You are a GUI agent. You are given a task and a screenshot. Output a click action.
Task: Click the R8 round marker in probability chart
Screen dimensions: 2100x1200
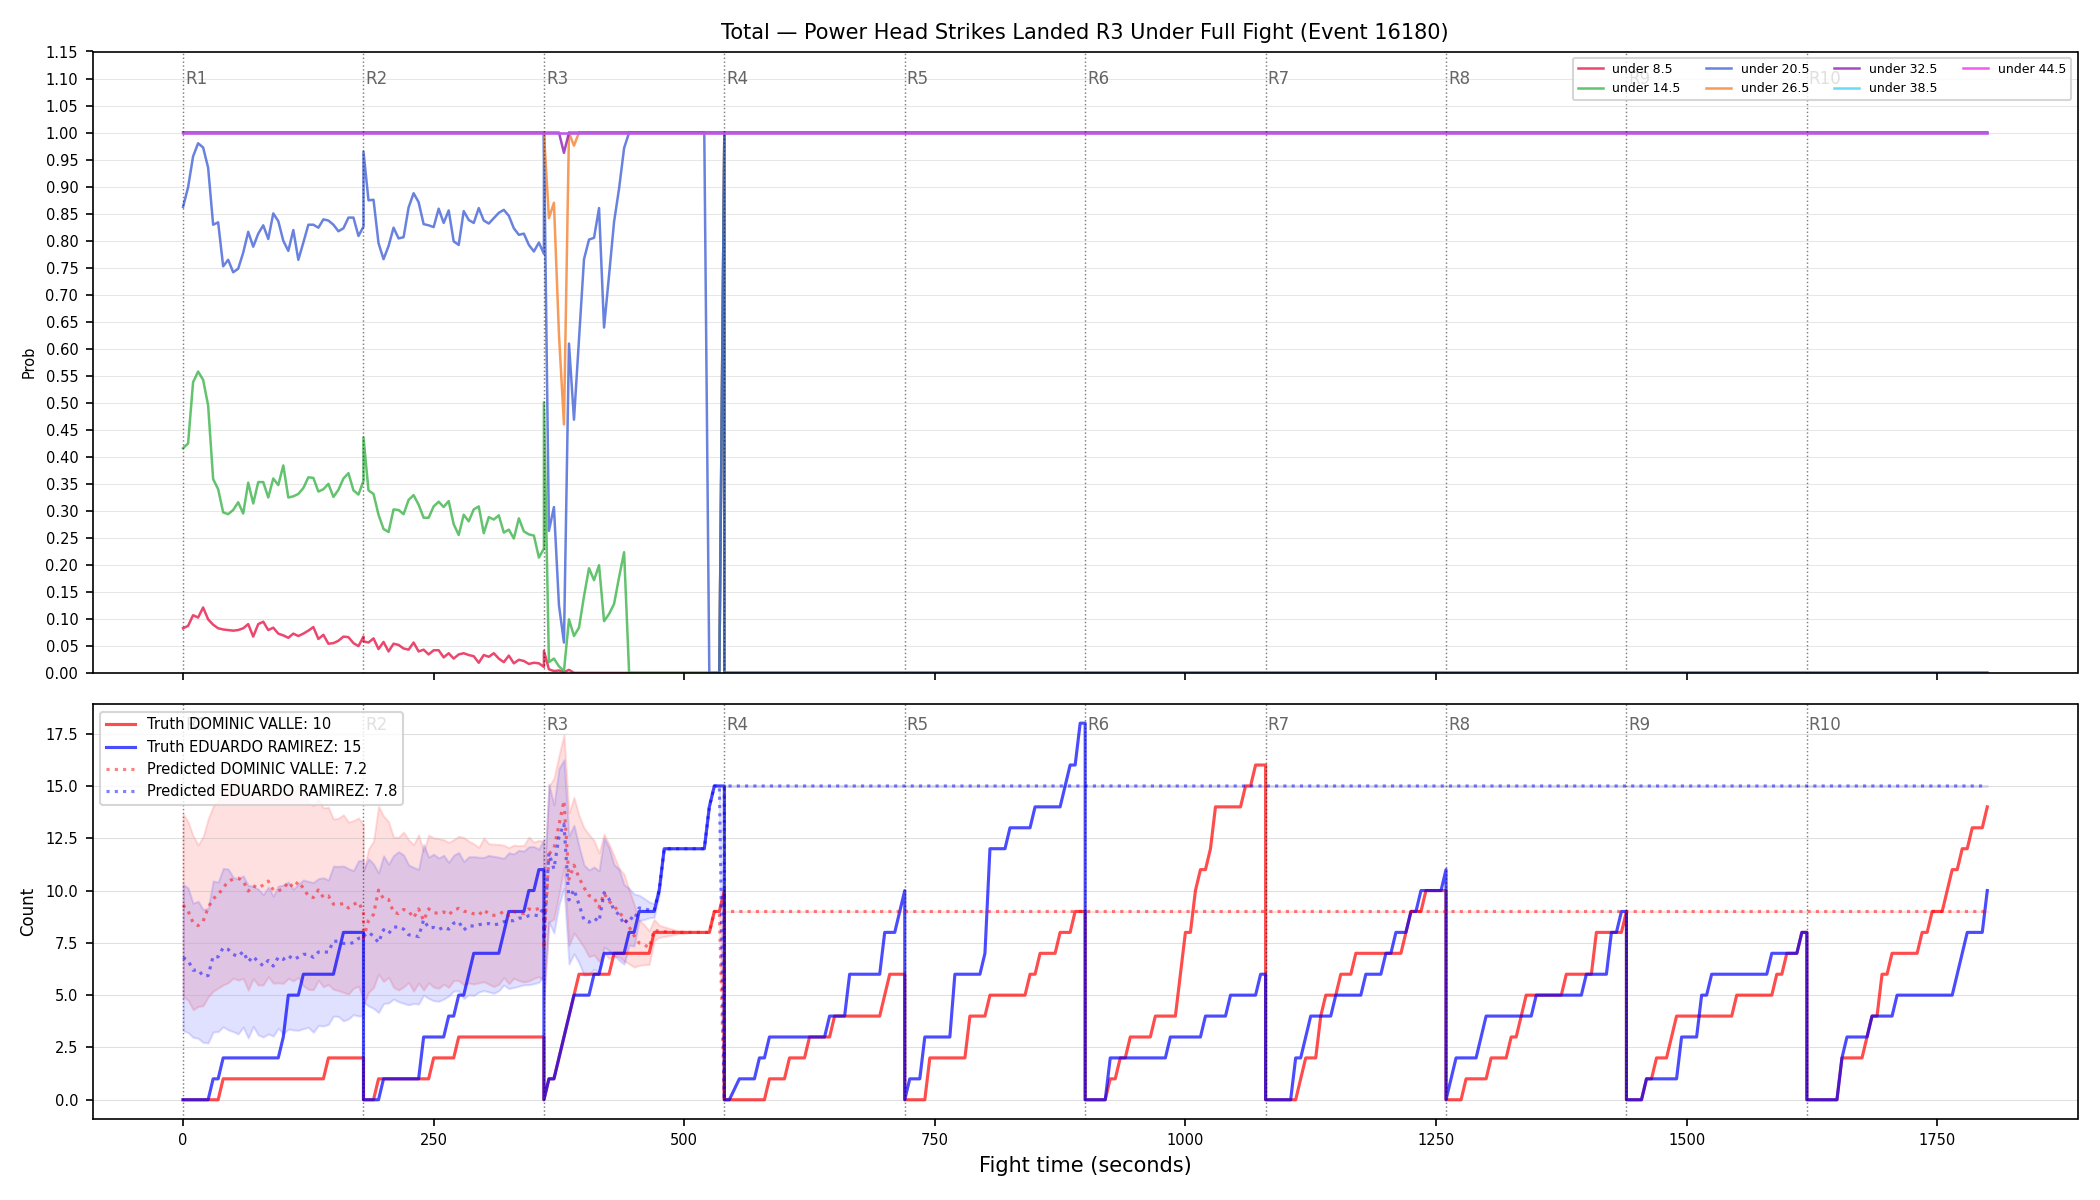tap(1459, 78)
